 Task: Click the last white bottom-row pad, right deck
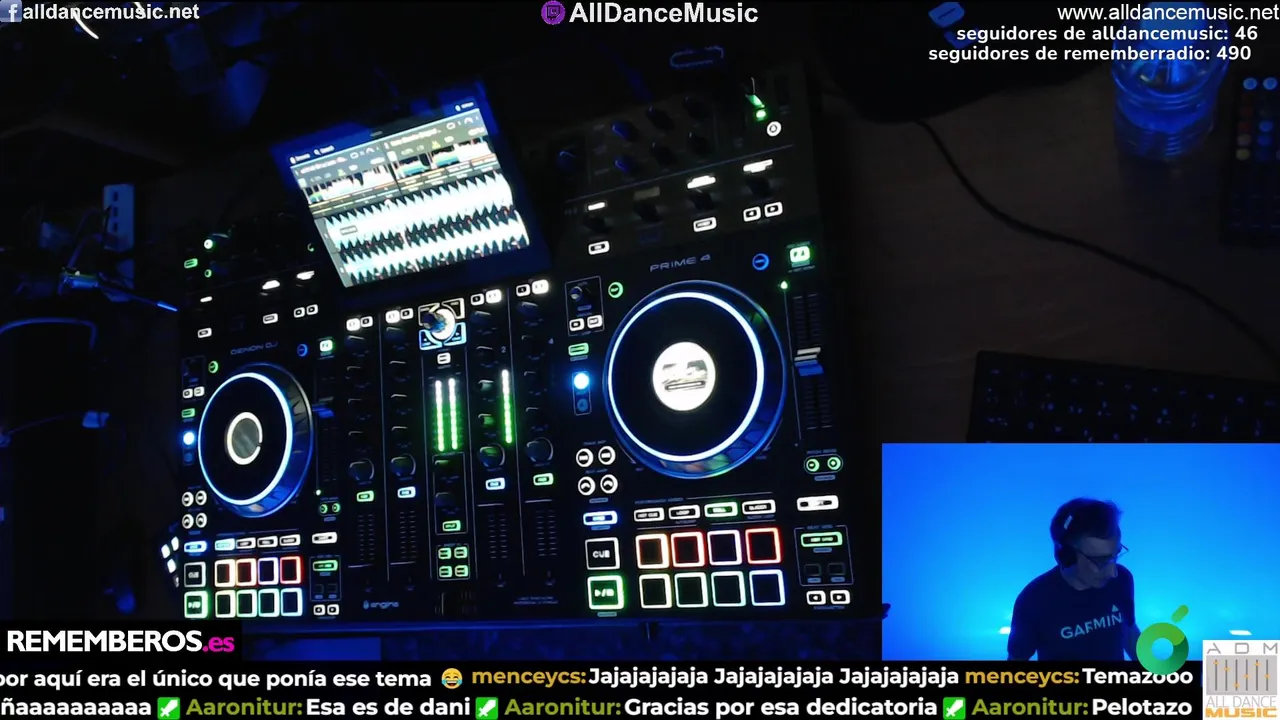coord(766,588)
